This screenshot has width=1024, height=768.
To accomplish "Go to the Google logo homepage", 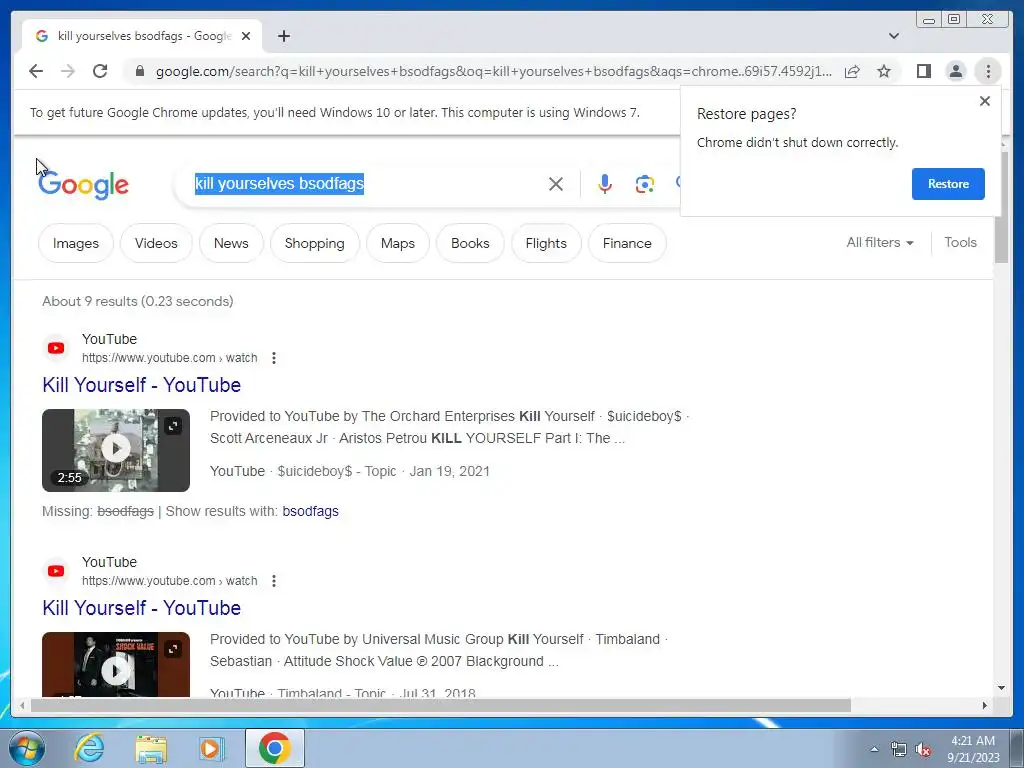I will 84,185.
